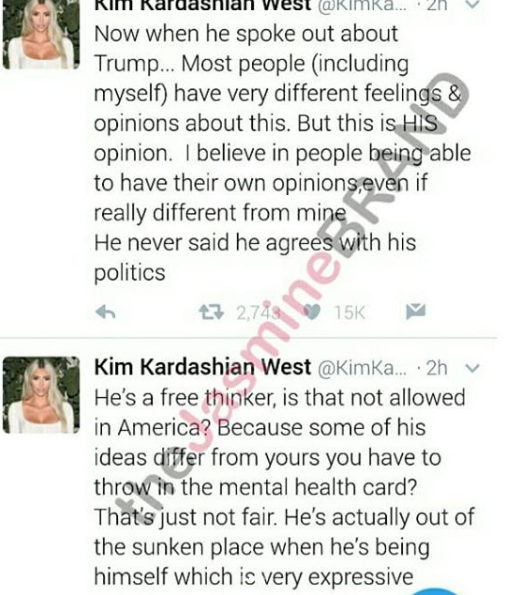Visit the @KimKa... handle on second tweet

(362, 368)
